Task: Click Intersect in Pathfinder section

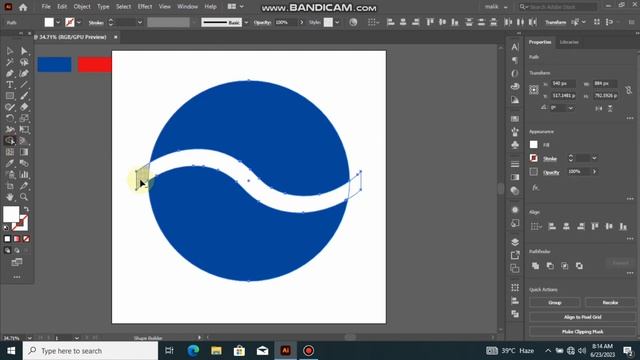Action: coord(564,266)
